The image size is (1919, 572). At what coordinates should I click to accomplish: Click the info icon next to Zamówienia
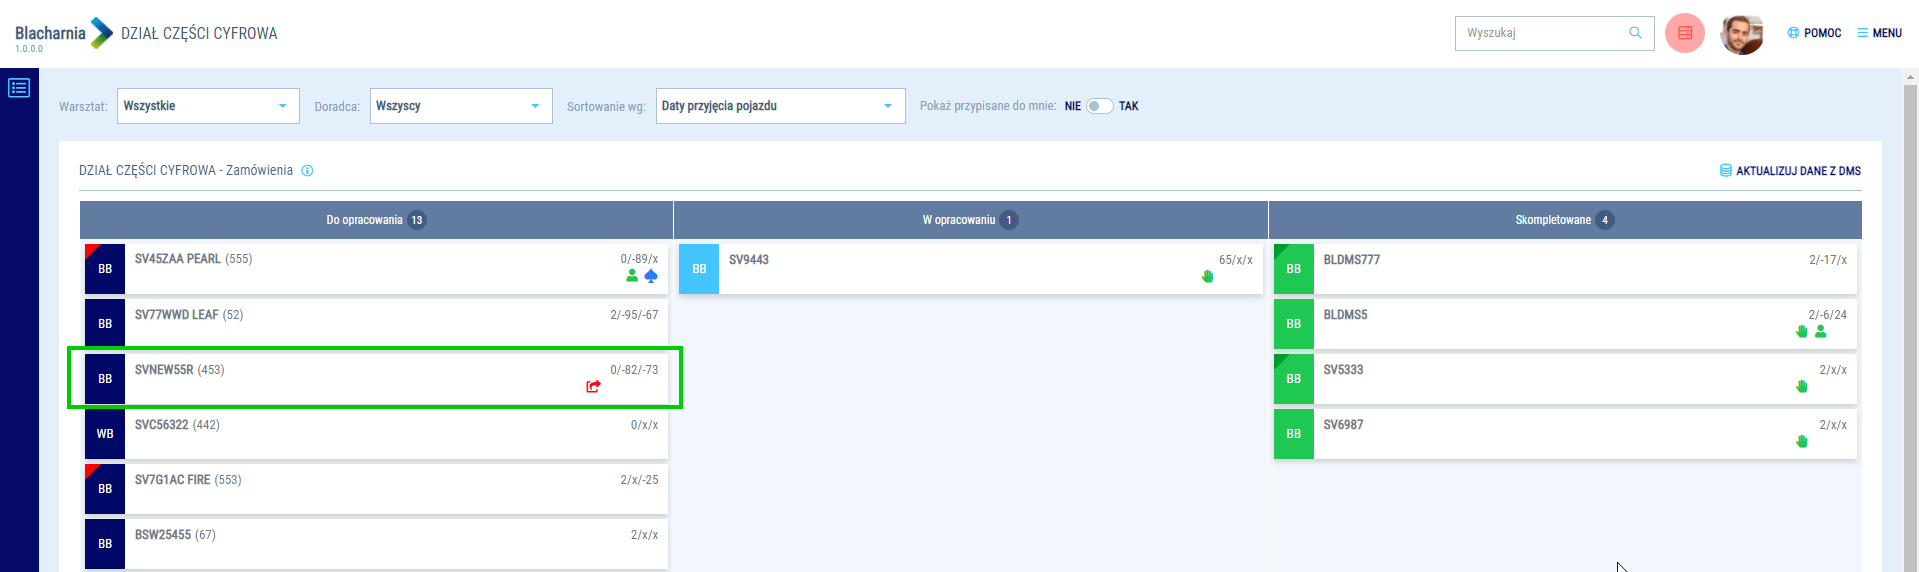coord(307,171)
